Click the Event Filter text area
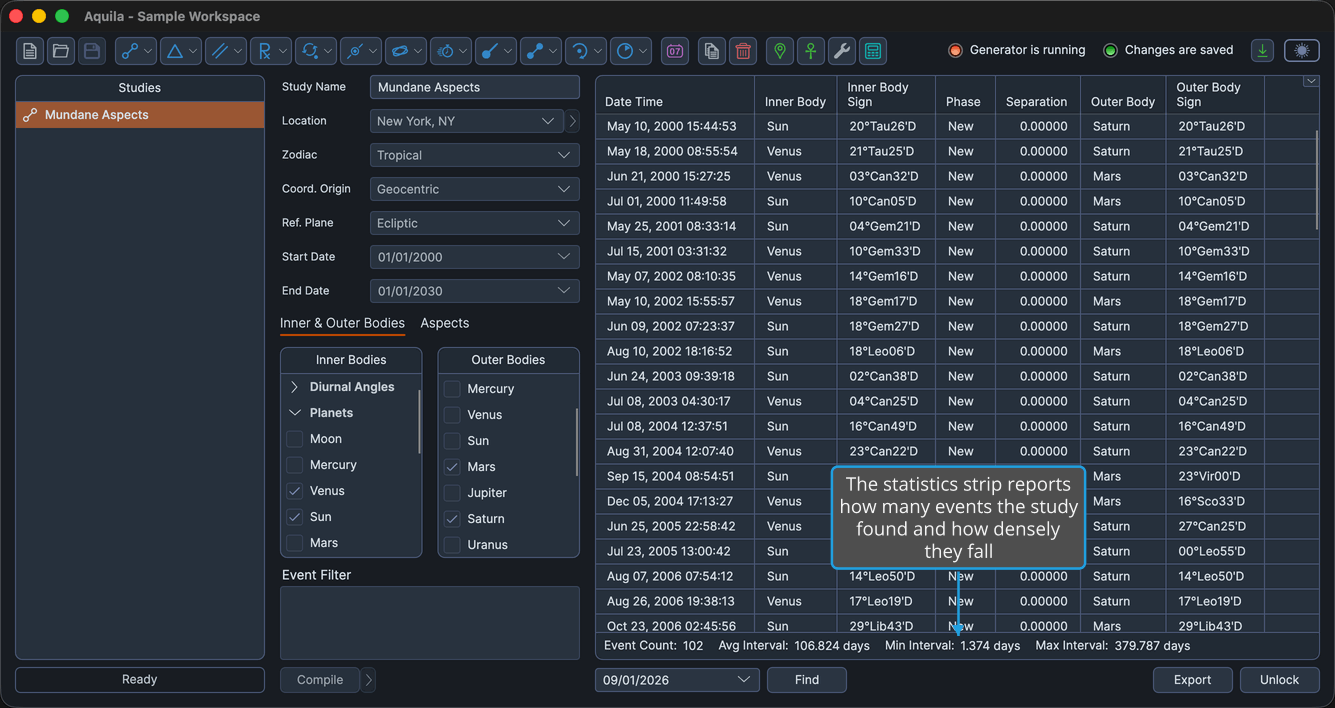The width and height of the screenshot is (1335, 708). (430, 623)
